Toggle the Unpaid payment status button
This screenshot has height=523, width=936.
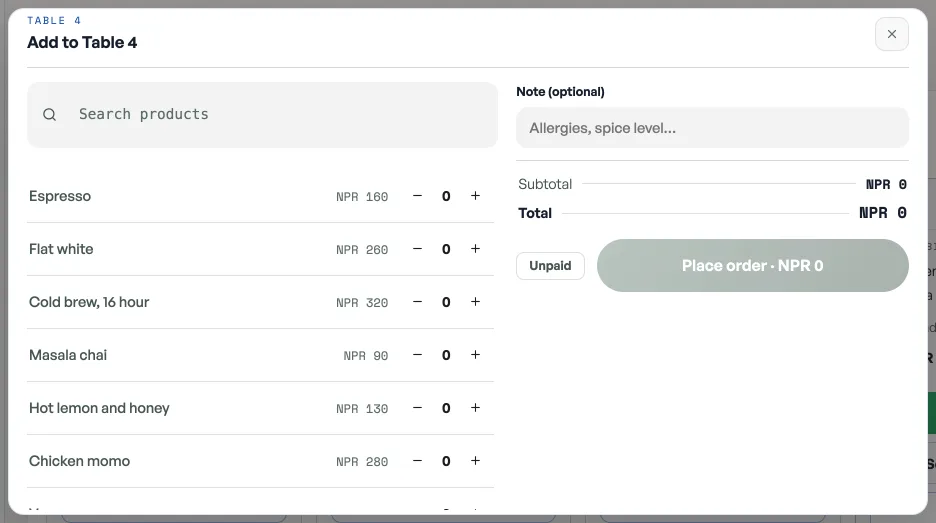550,266
